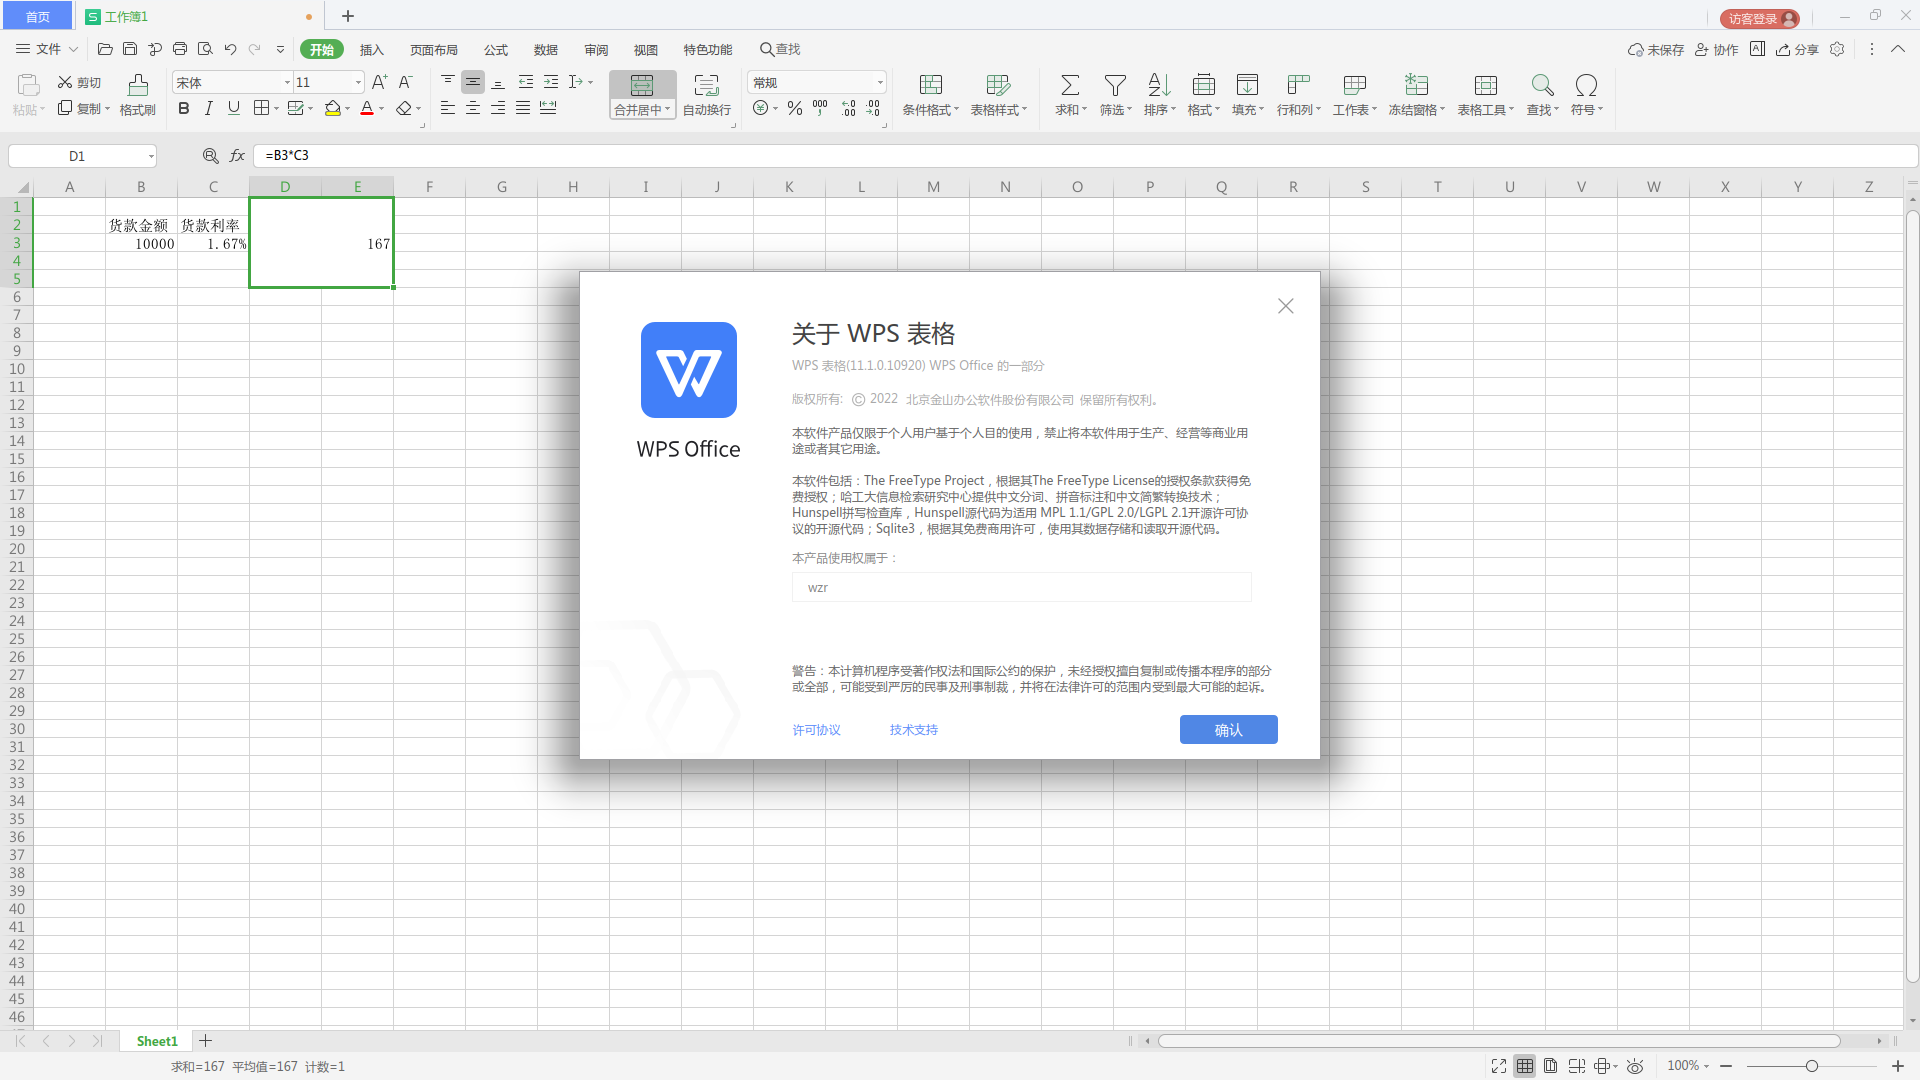
Task: Toggle 自动换行 (Wrap Text)
Action: (x=706, y=95)
